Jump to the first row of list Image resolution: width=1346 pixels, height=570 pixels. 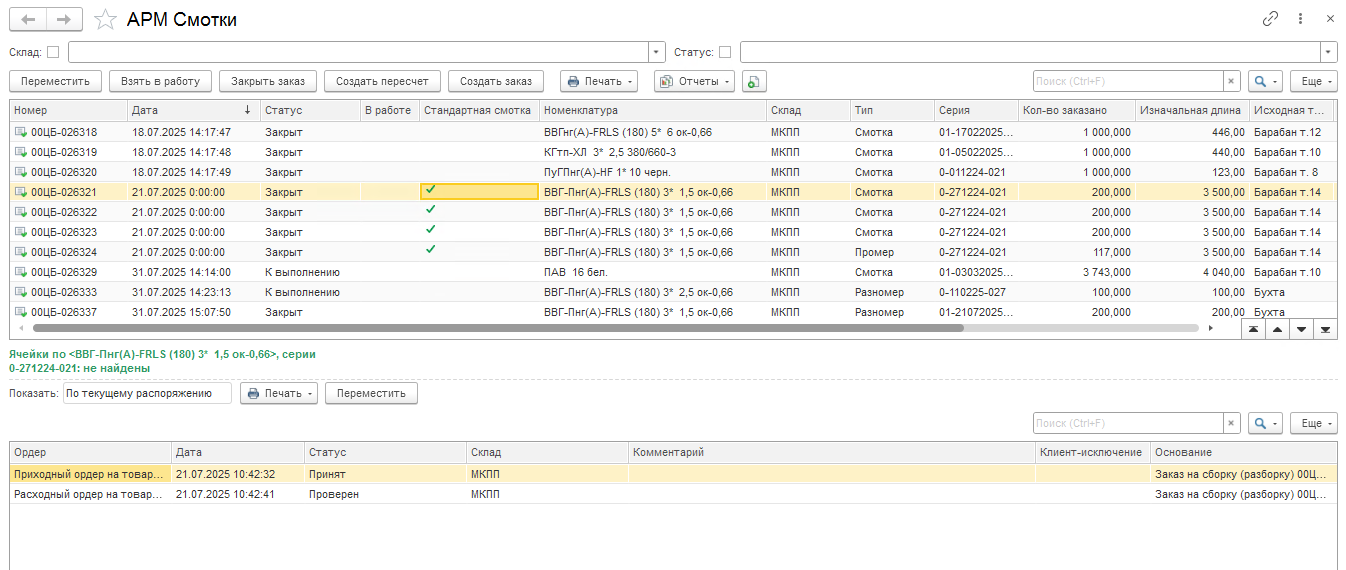(x=1253, y=328)
